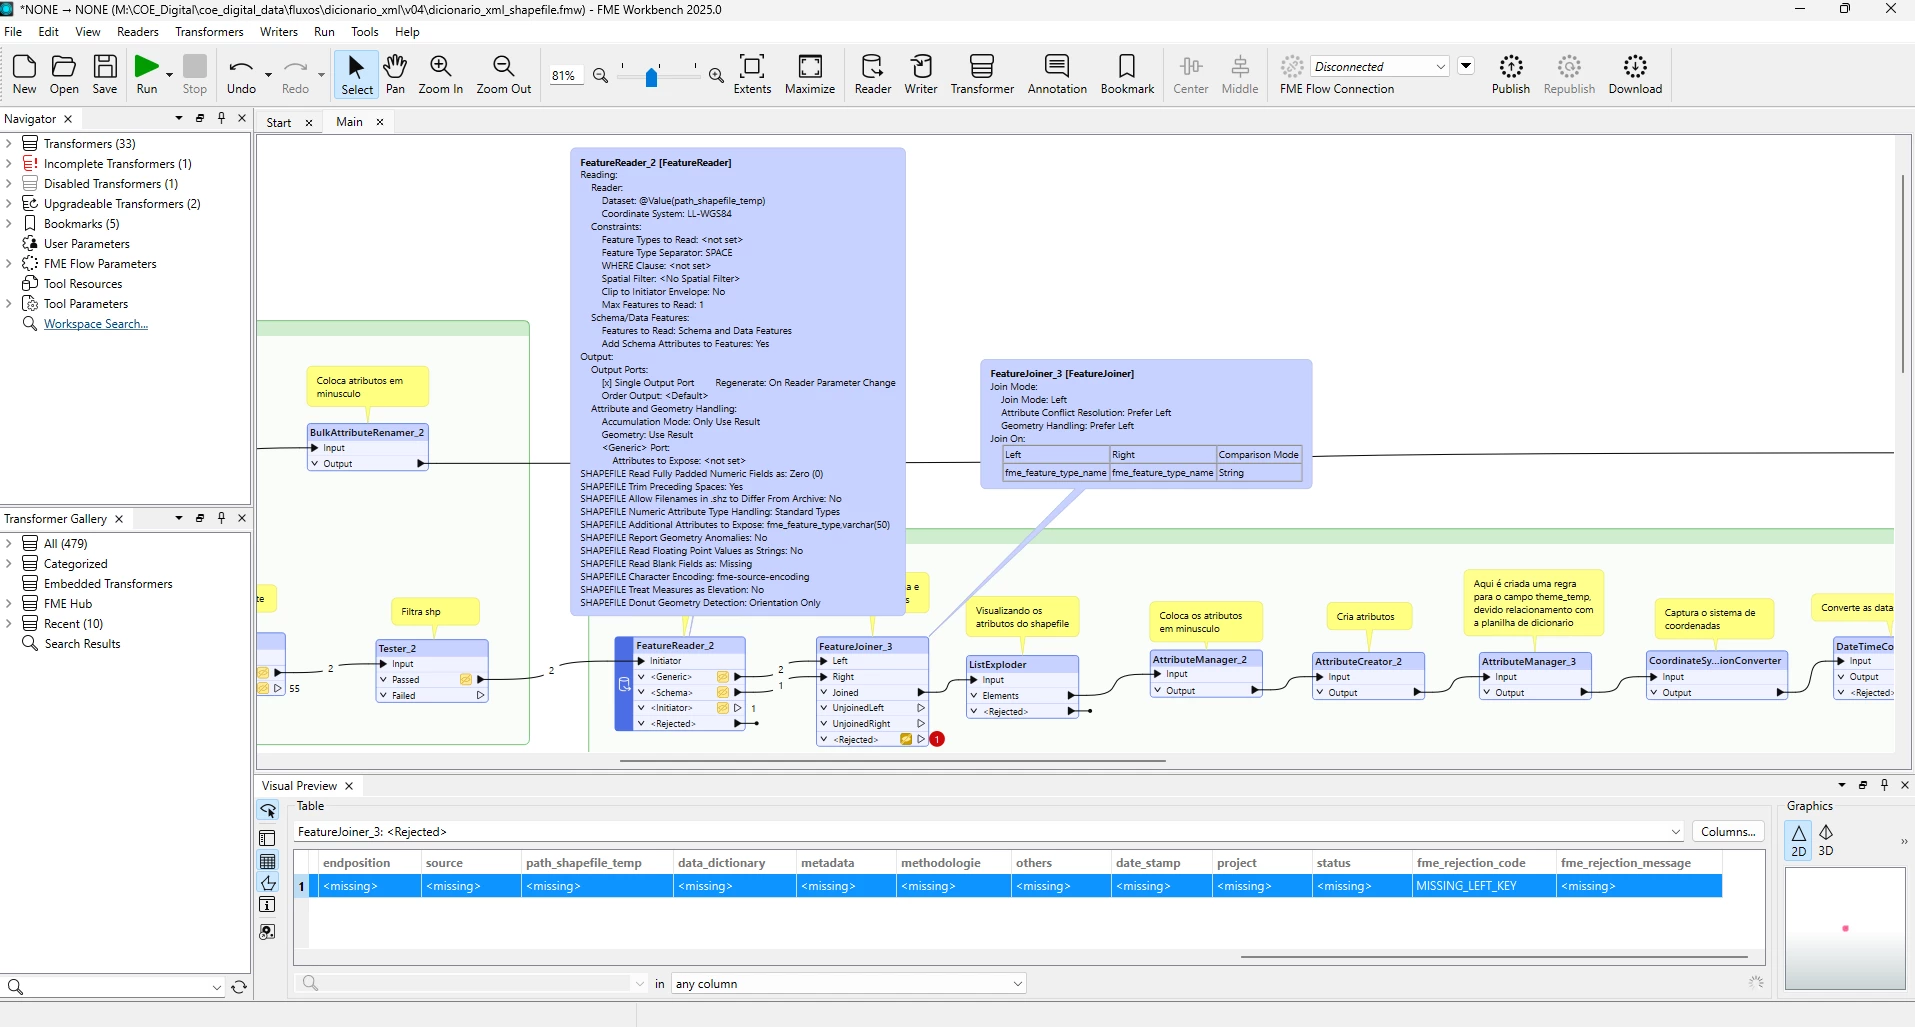Switch Graphics view to 3D mode
1915x1027 pixels.
coord(1826,840)
